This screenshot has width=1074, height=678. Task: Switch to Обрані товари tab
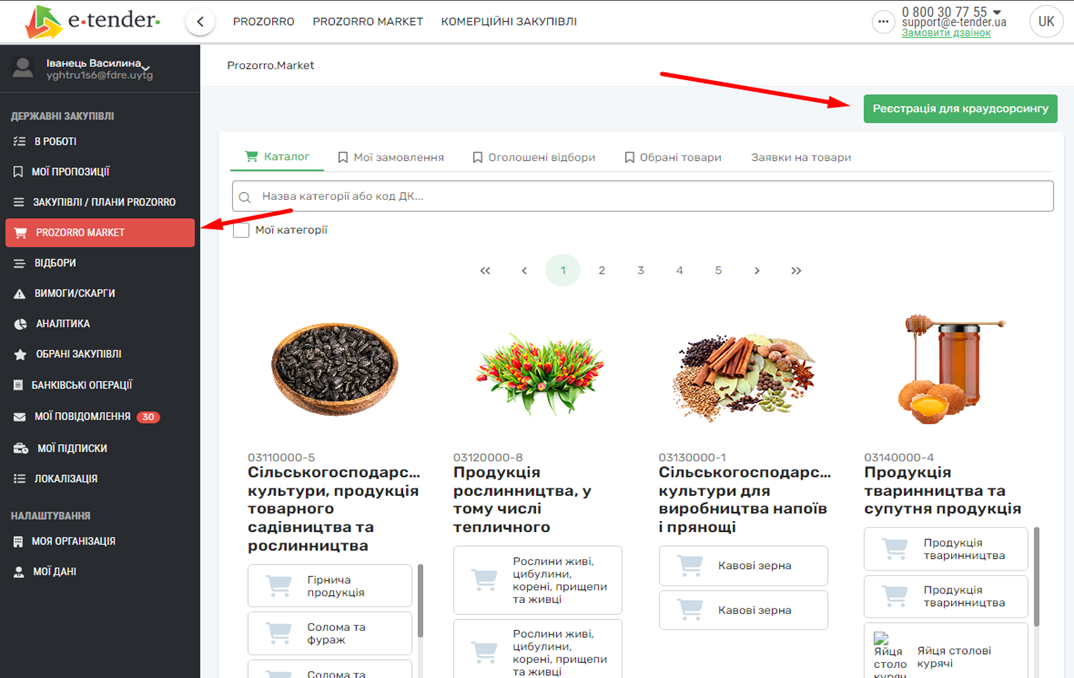point(673,158)
